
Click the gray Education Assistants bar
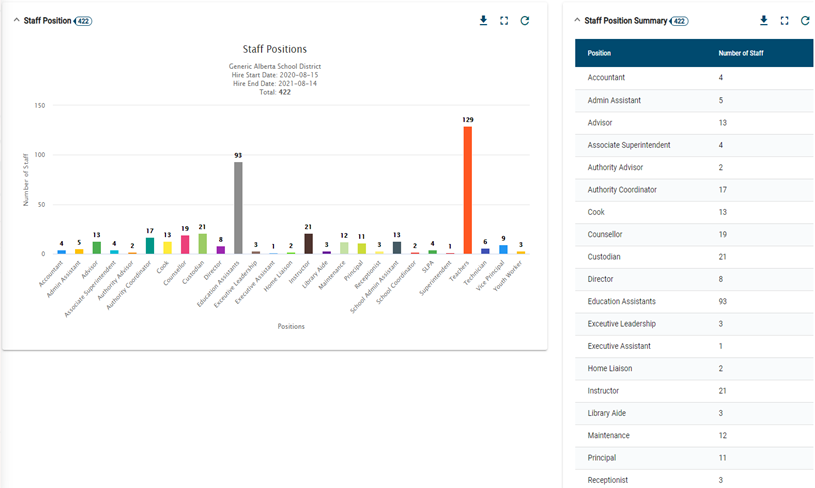pos(238,208)
